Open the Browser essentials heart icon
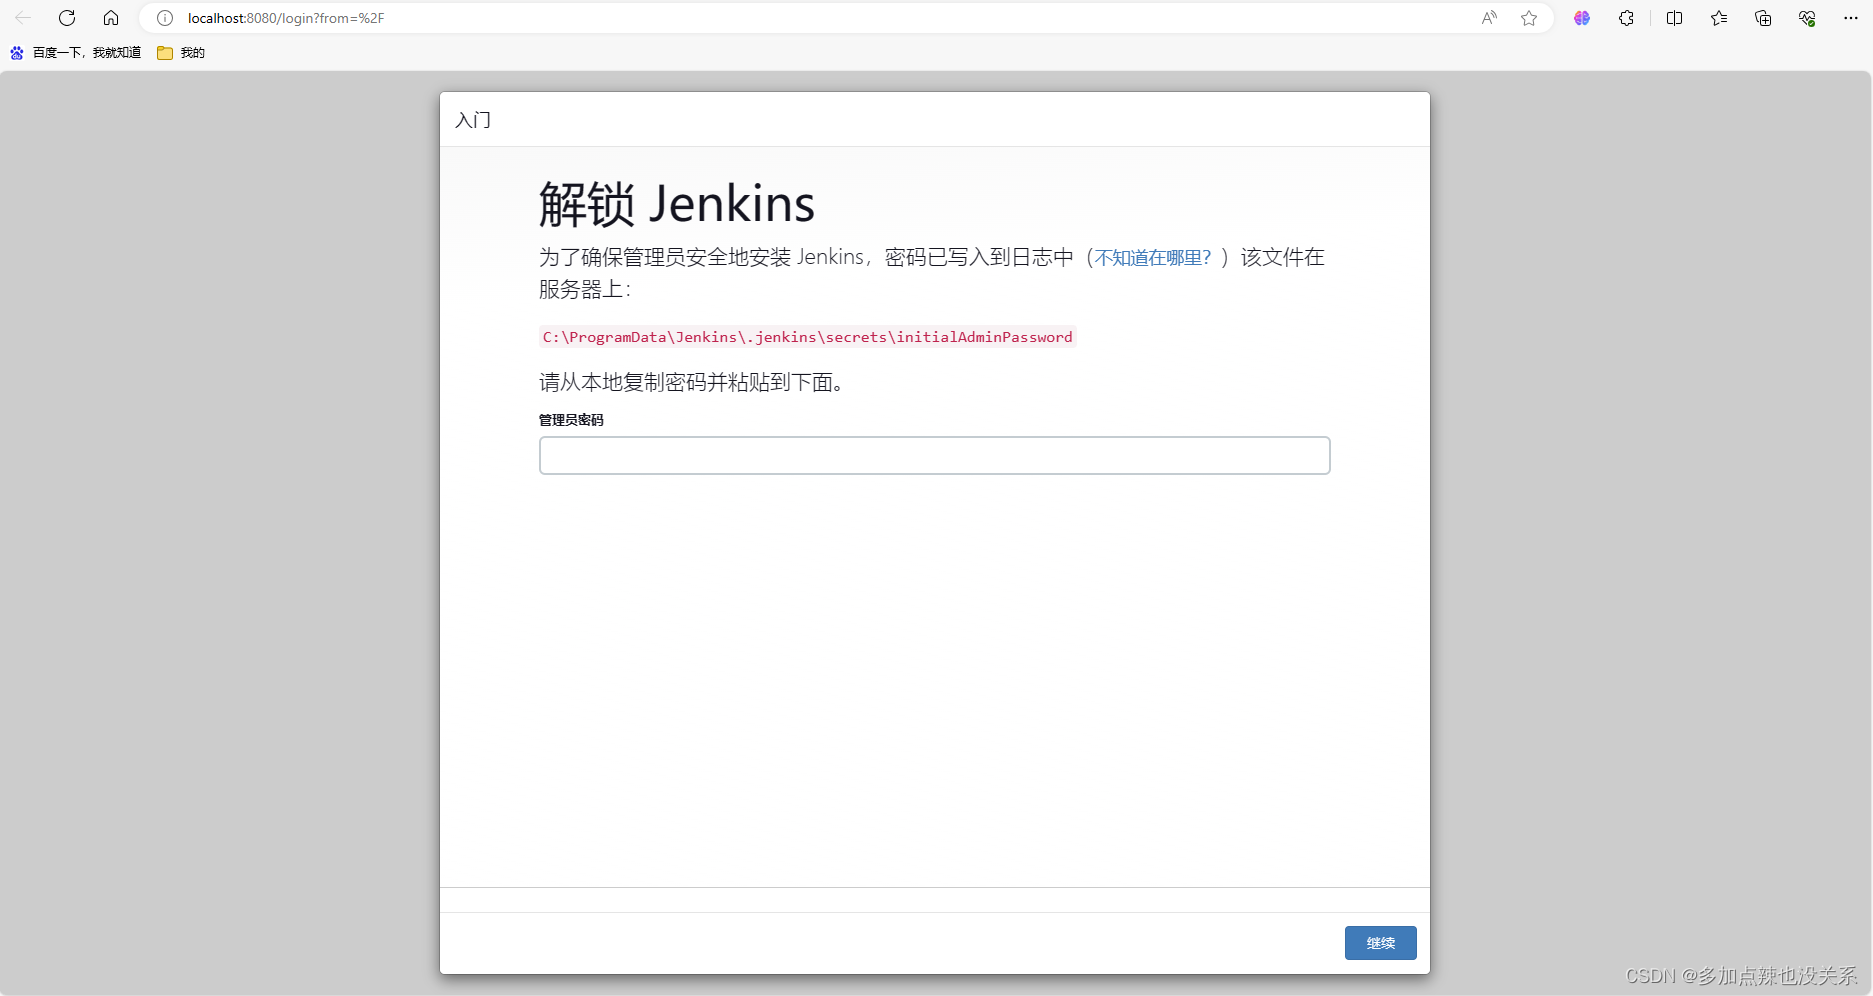1873x996 pixels. tap(1807, 18)
